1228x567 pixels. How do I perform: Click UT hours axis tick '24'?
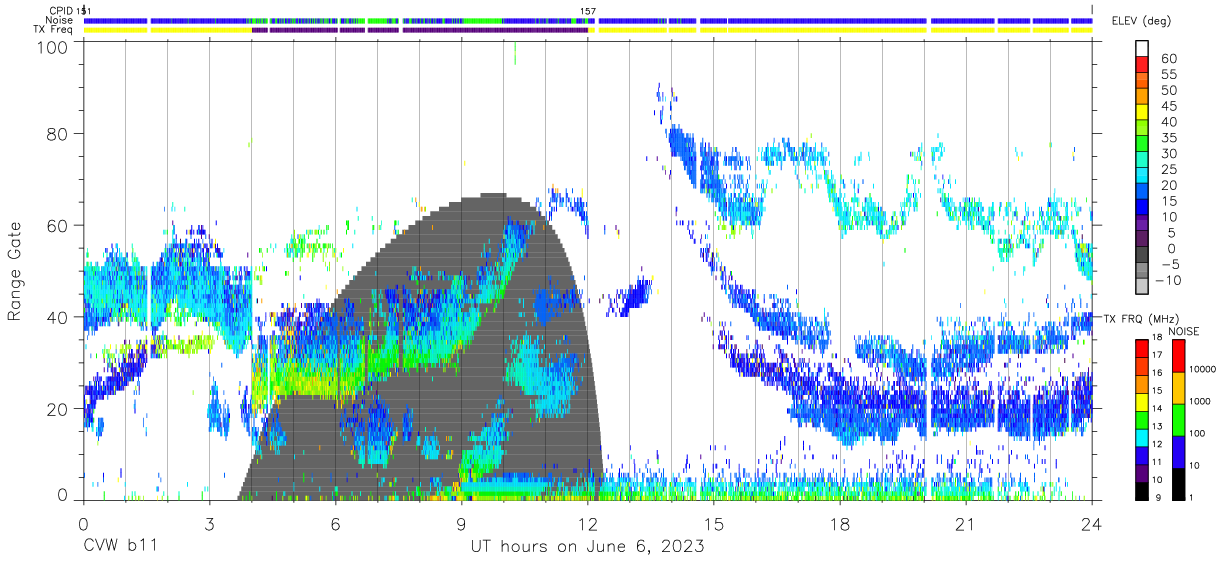pos(1092,525)
